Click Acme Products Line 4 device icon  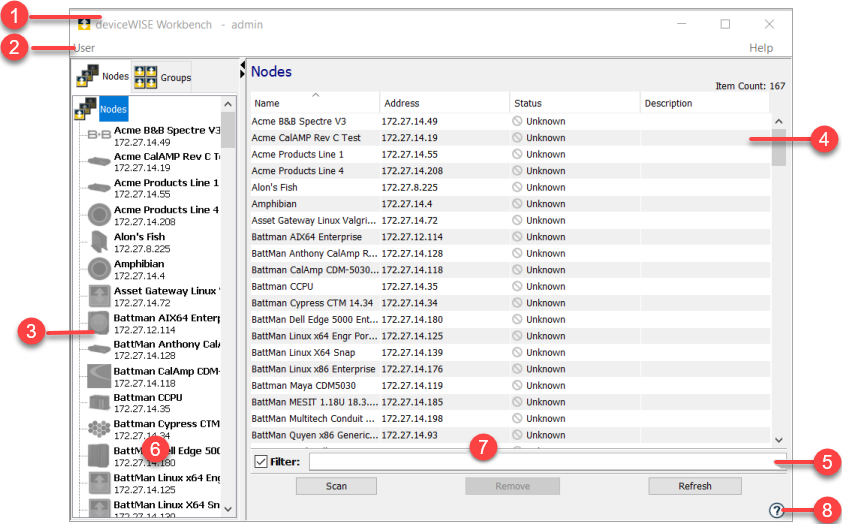pyautogui.click(x=99, y=215)
